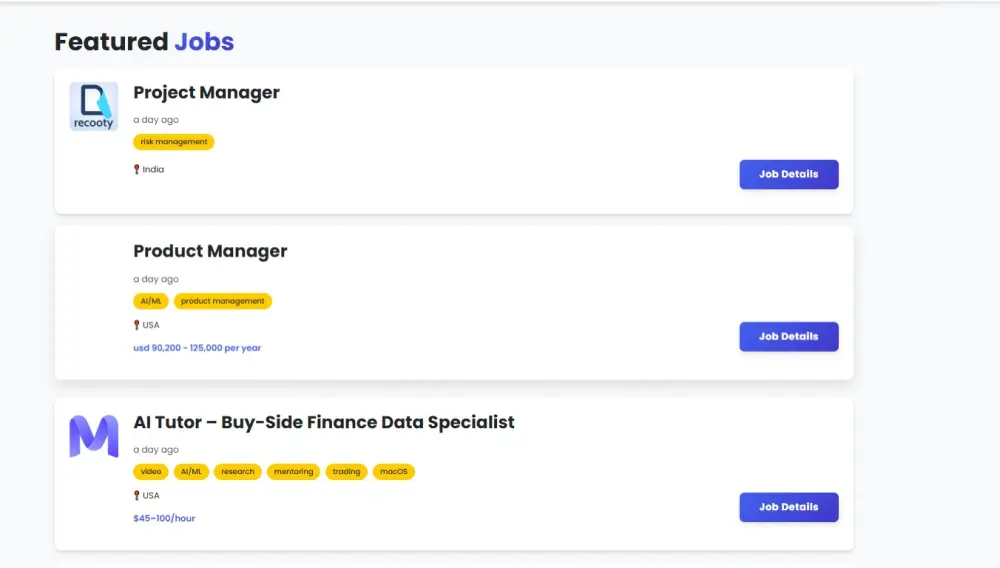Open the AI Tutor – Buy-Side Finance Data Specialist title
Viewport: 1000px width, 568px height.
pyautogui.click(x=323, y=422)
